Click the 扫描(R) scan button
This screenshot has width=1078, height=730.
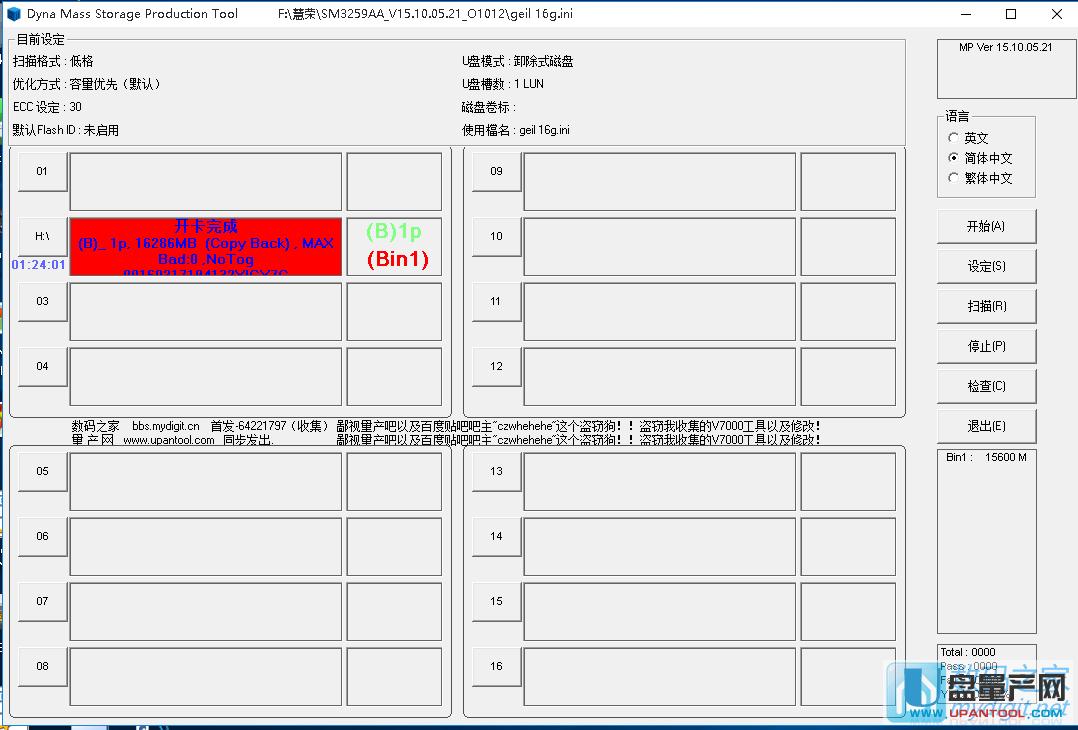pos(986,306)
